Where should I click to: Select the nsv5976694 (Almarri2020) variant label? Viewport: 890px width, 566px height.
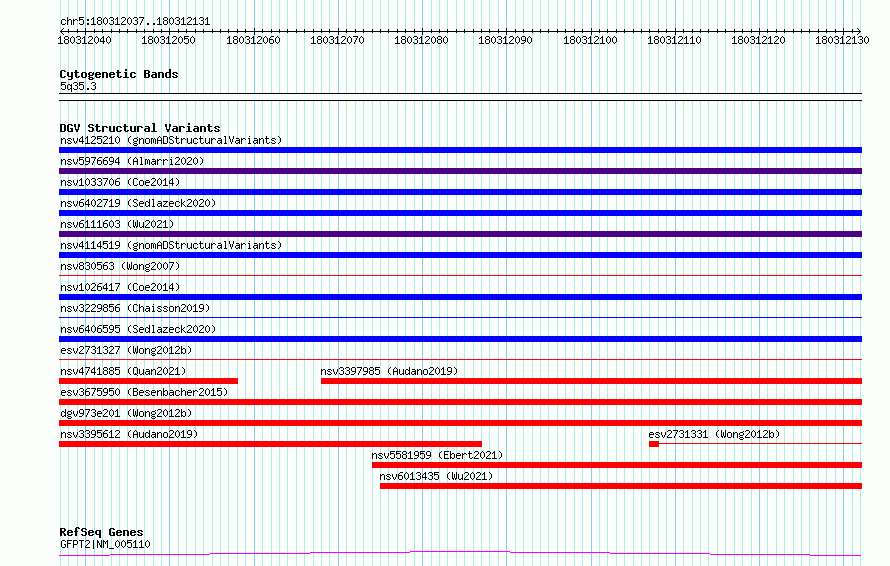click(132, 161)
